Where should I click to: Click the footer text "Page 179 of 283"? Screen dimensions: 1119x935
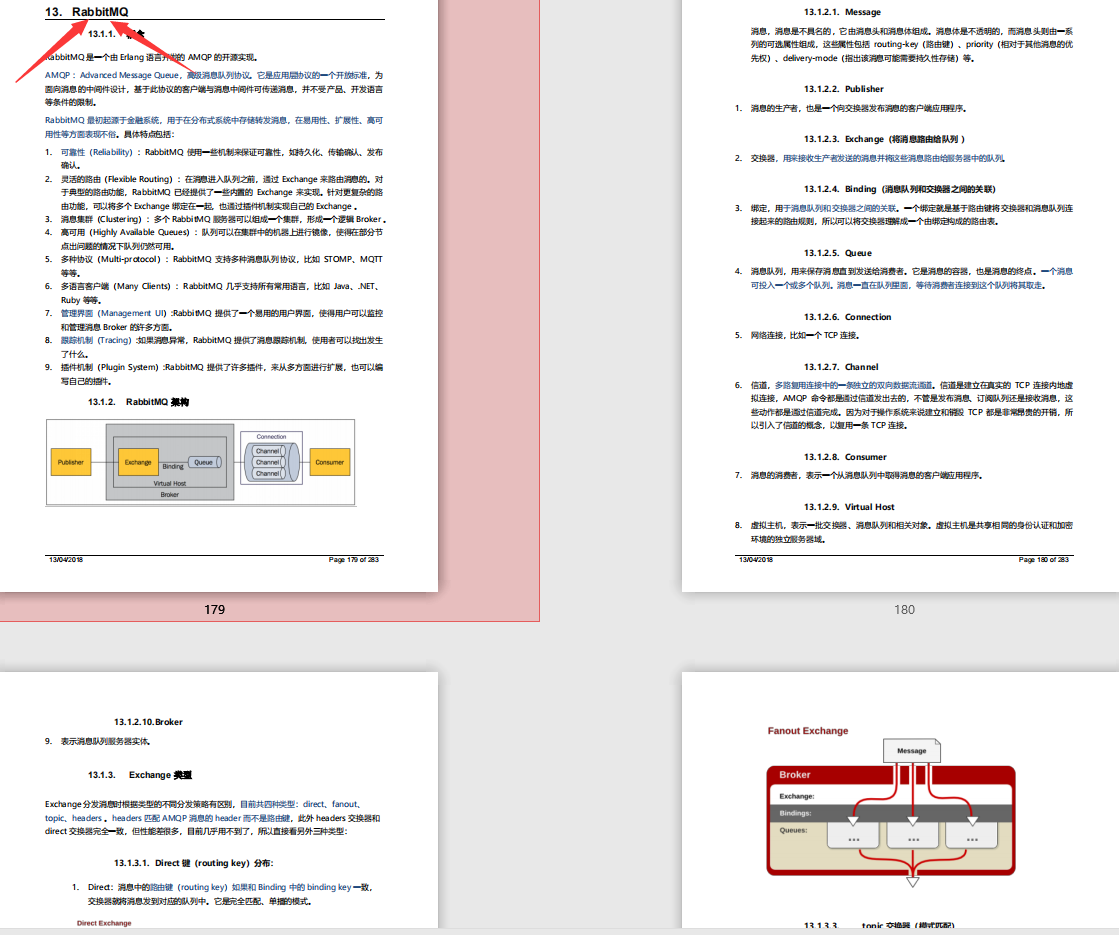coord(354,560)
